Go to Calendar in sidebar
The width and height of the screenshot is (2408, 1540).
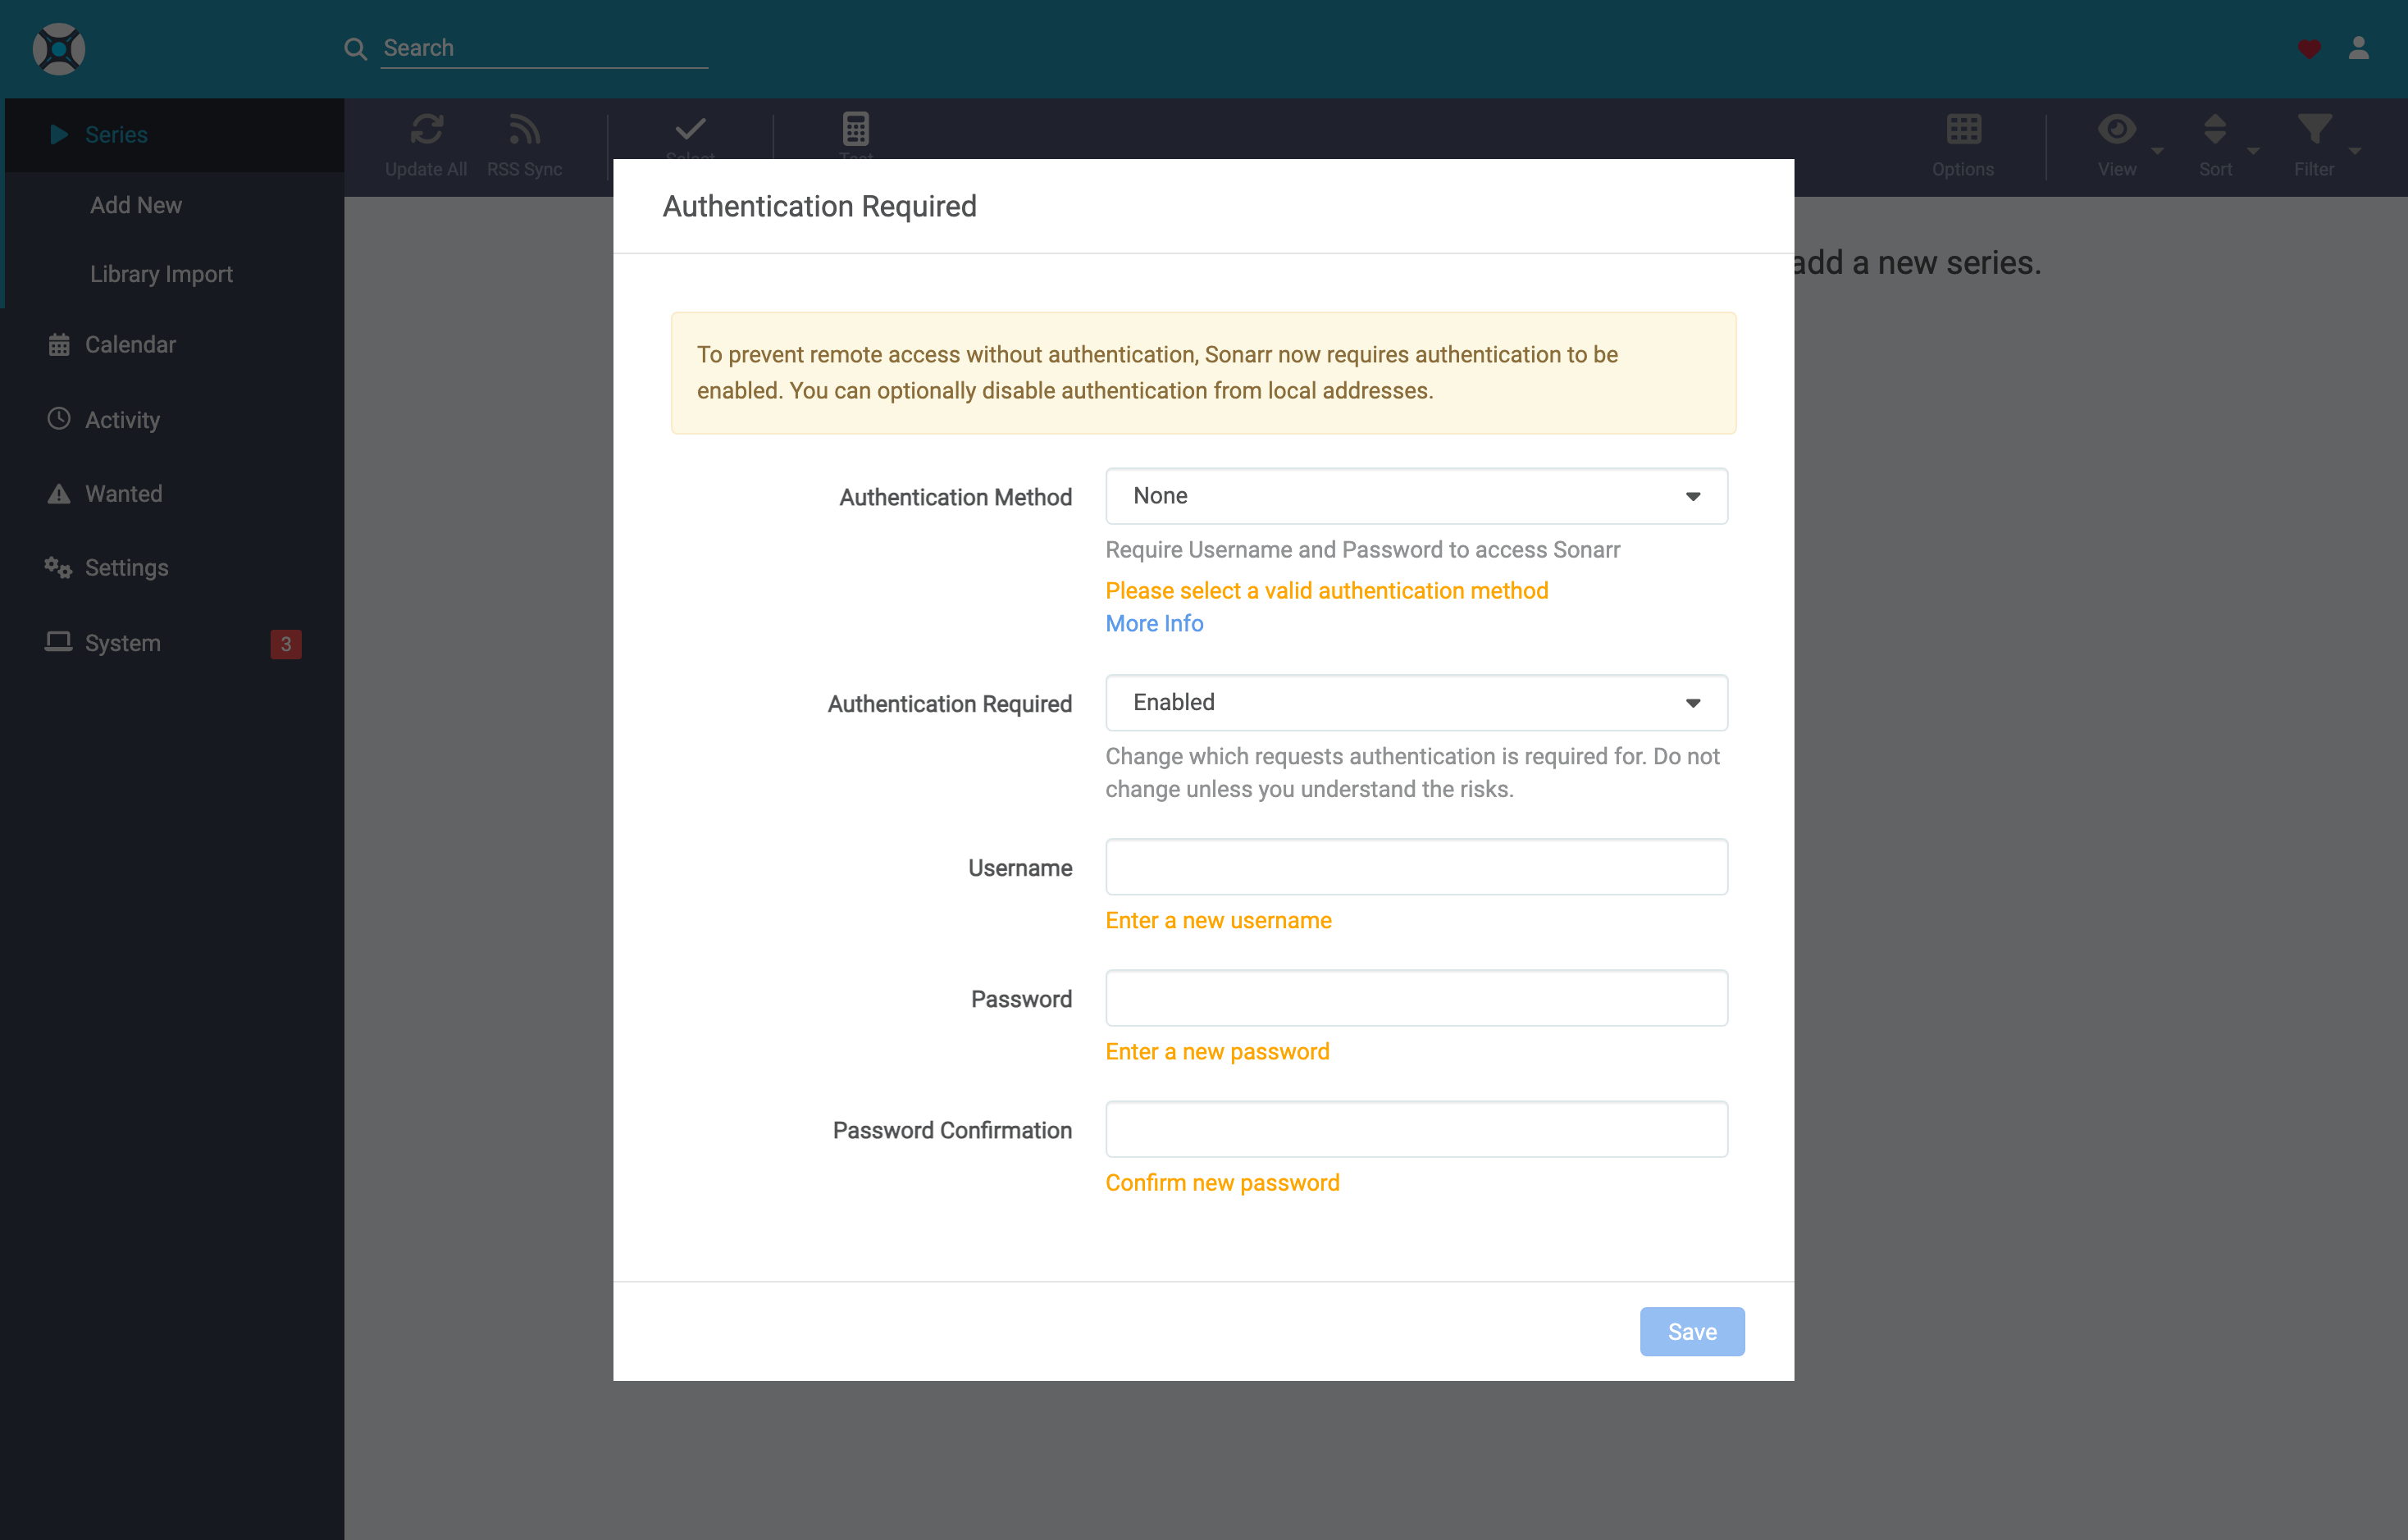point(172,344)
